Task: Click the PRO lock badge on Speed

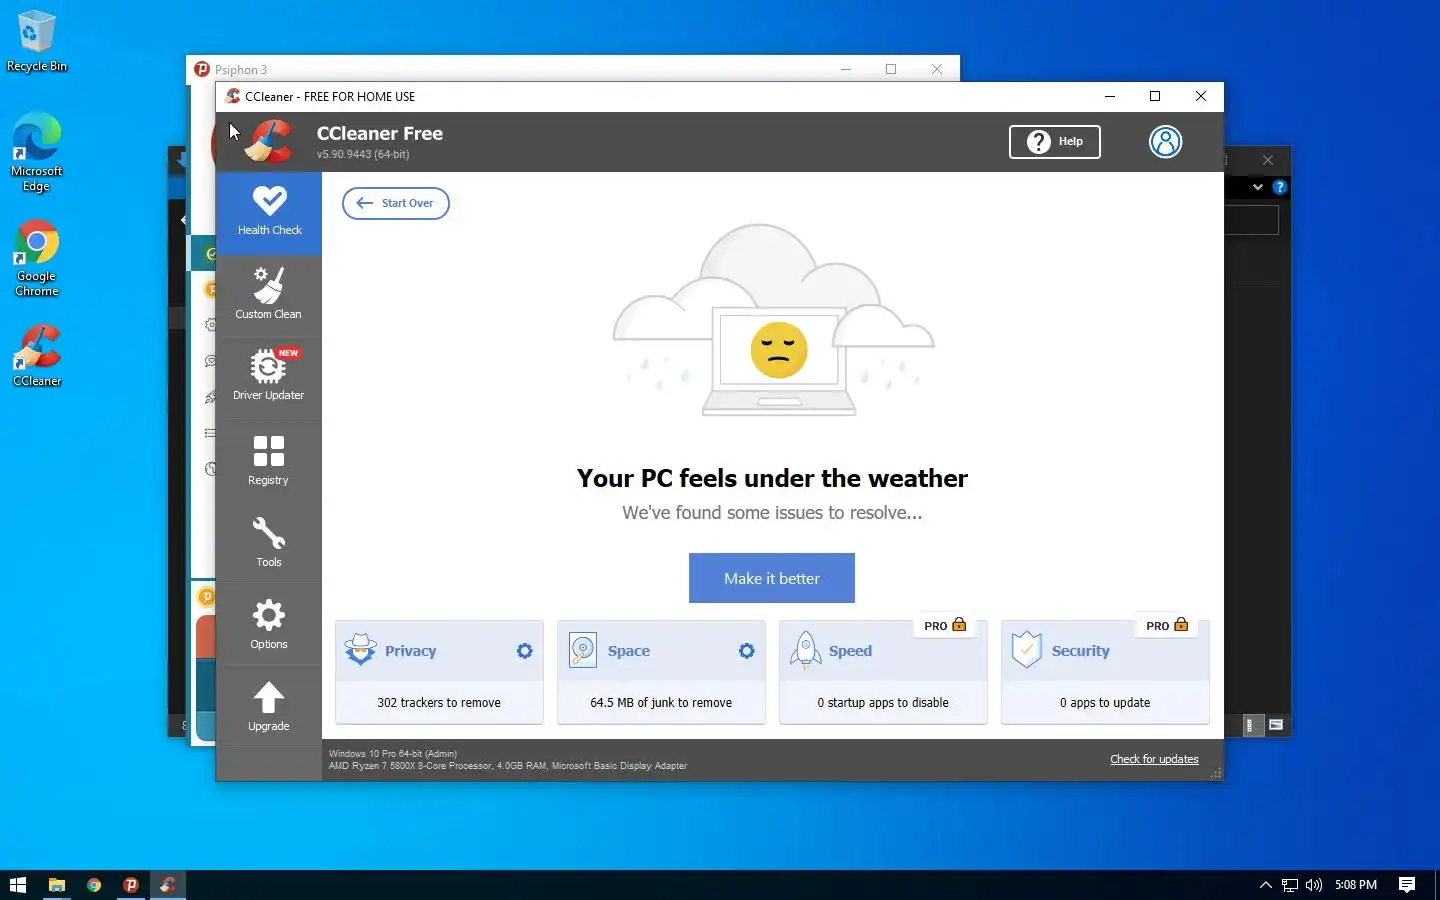Action: pyautogui.click(x=946, y=626)
